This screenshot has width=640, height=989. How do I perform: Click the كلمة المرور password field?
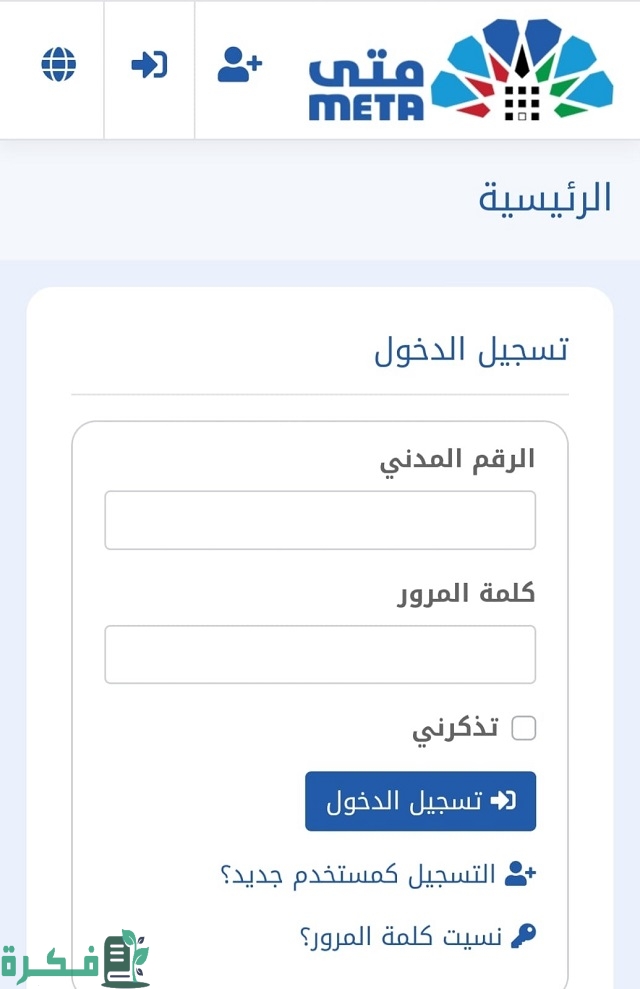(320, 653)
